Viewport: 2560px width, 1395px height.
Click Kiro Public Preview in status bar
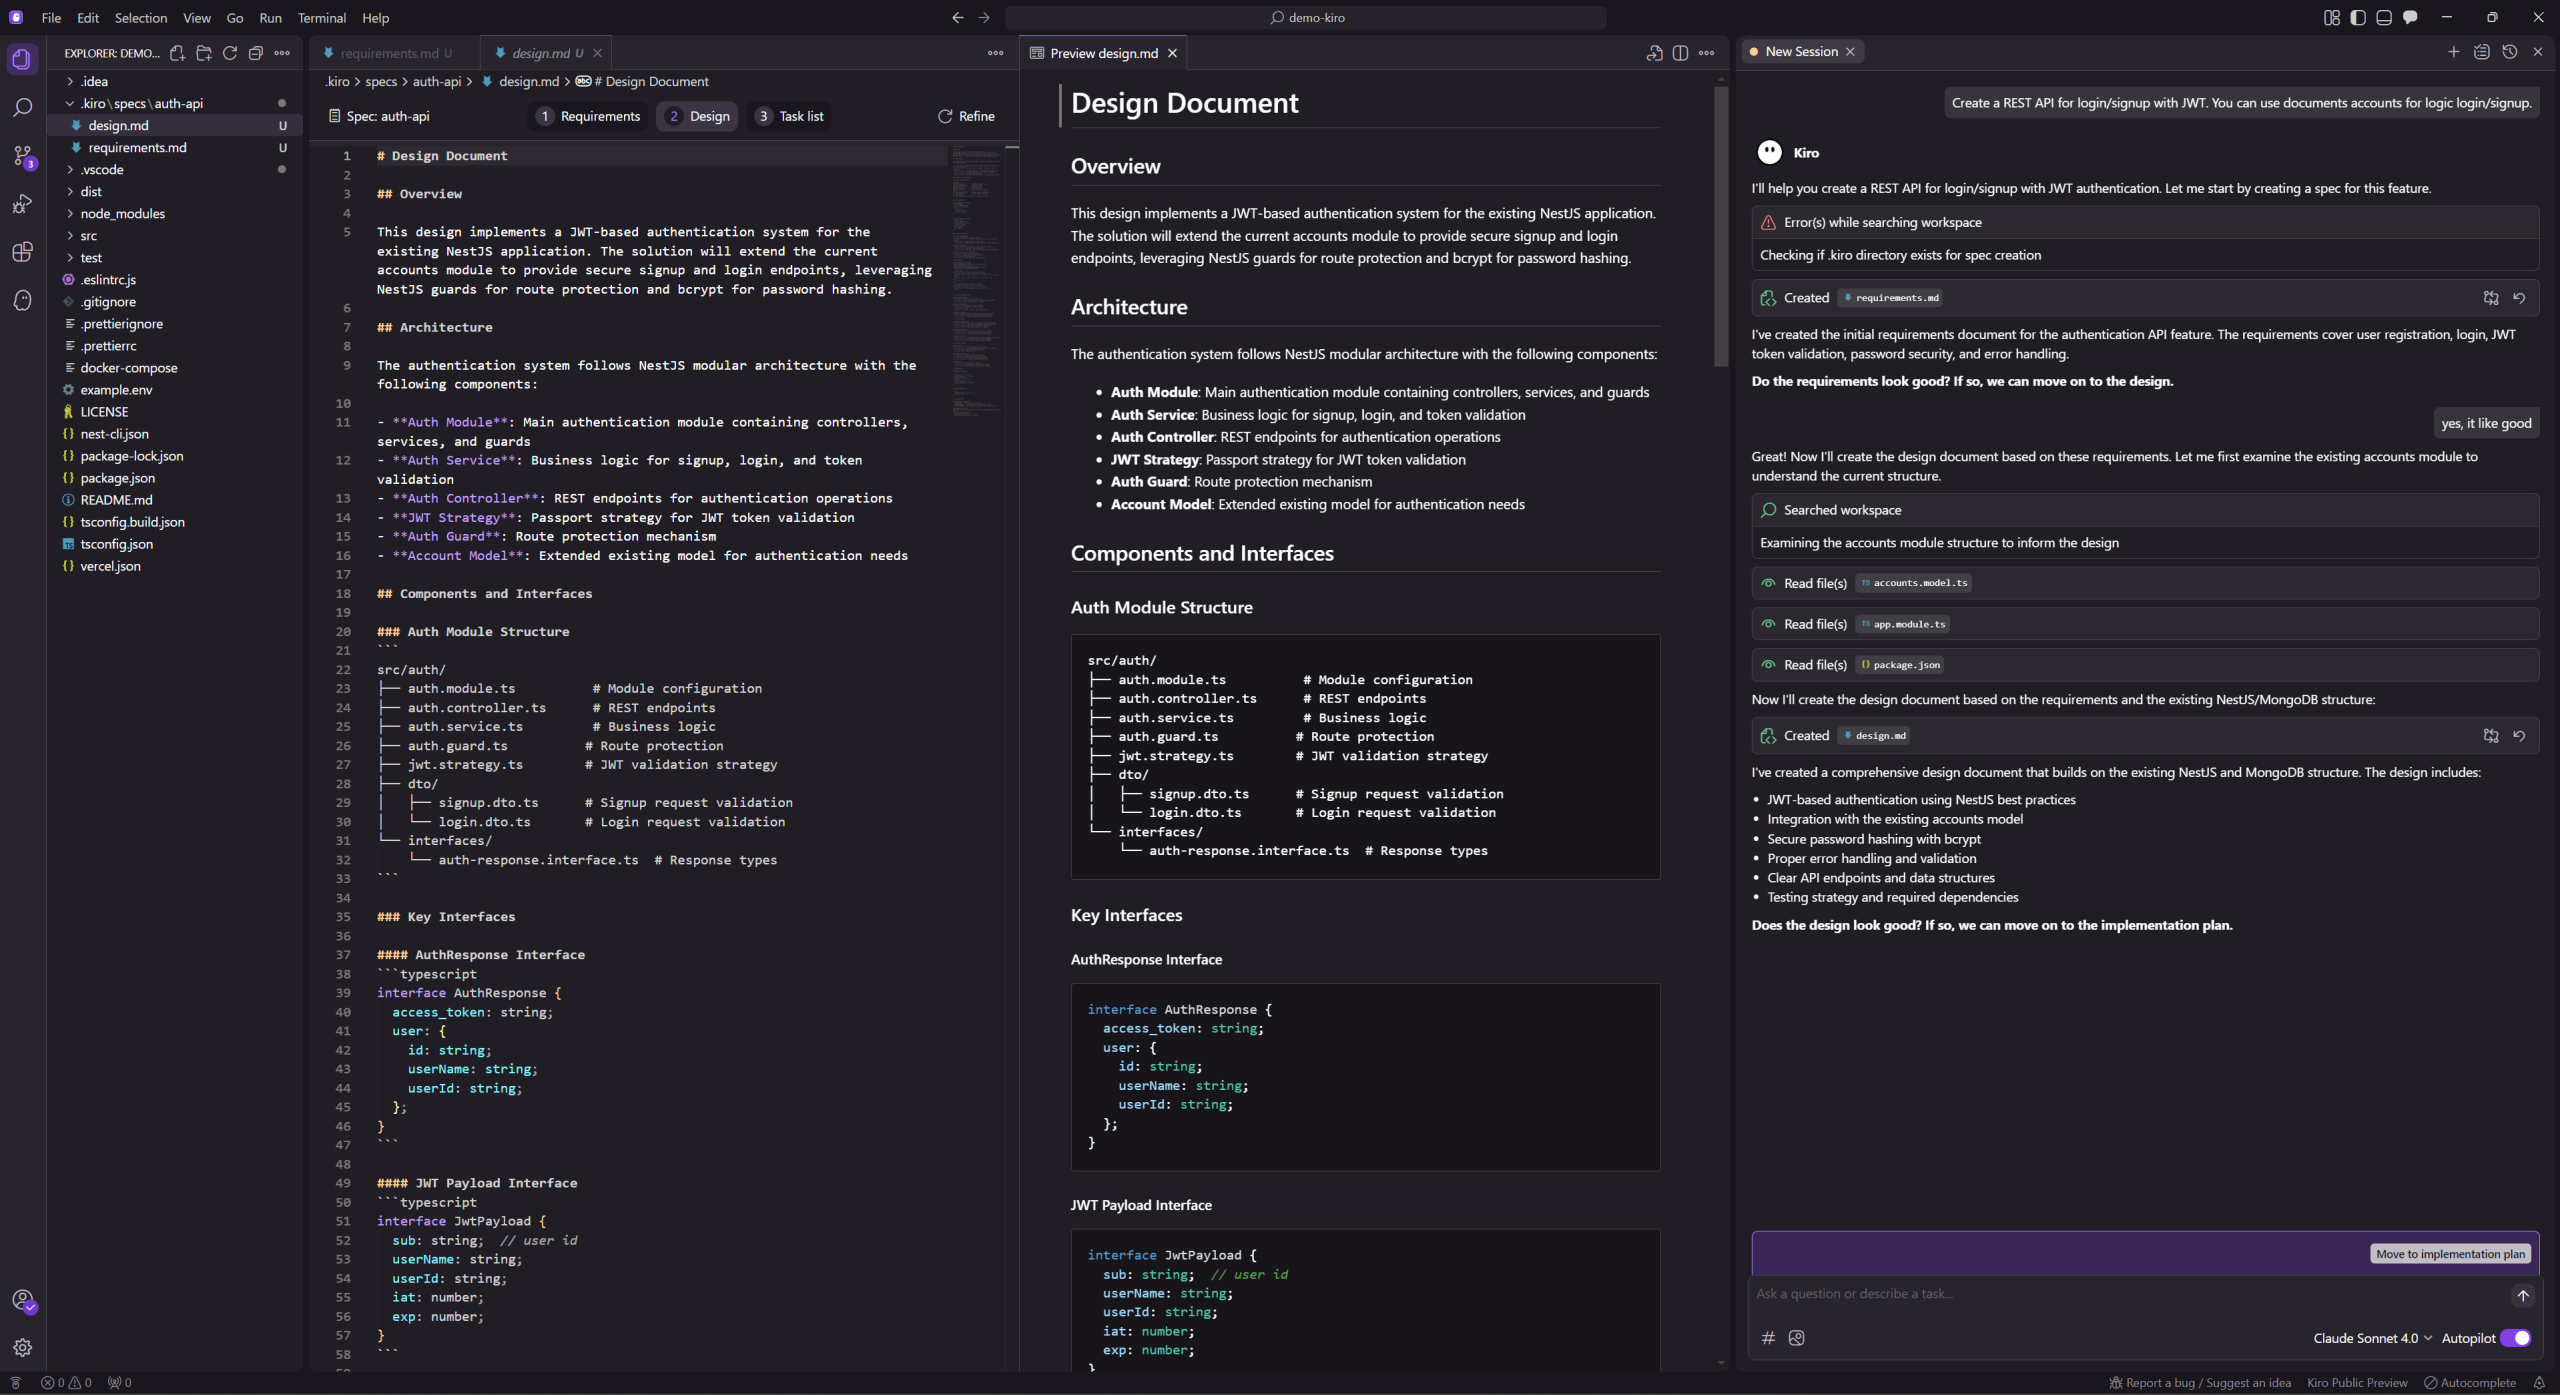pos(2357,1383)
